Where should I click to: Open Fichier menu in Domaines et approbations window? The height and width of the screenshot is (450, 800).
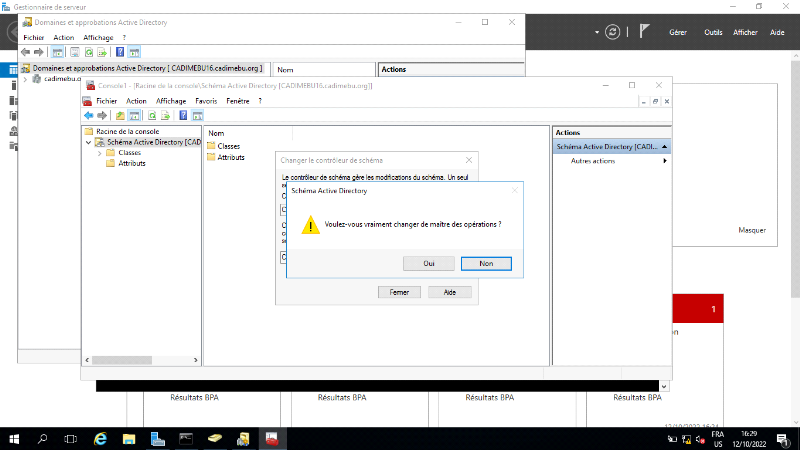coord(34,38)
